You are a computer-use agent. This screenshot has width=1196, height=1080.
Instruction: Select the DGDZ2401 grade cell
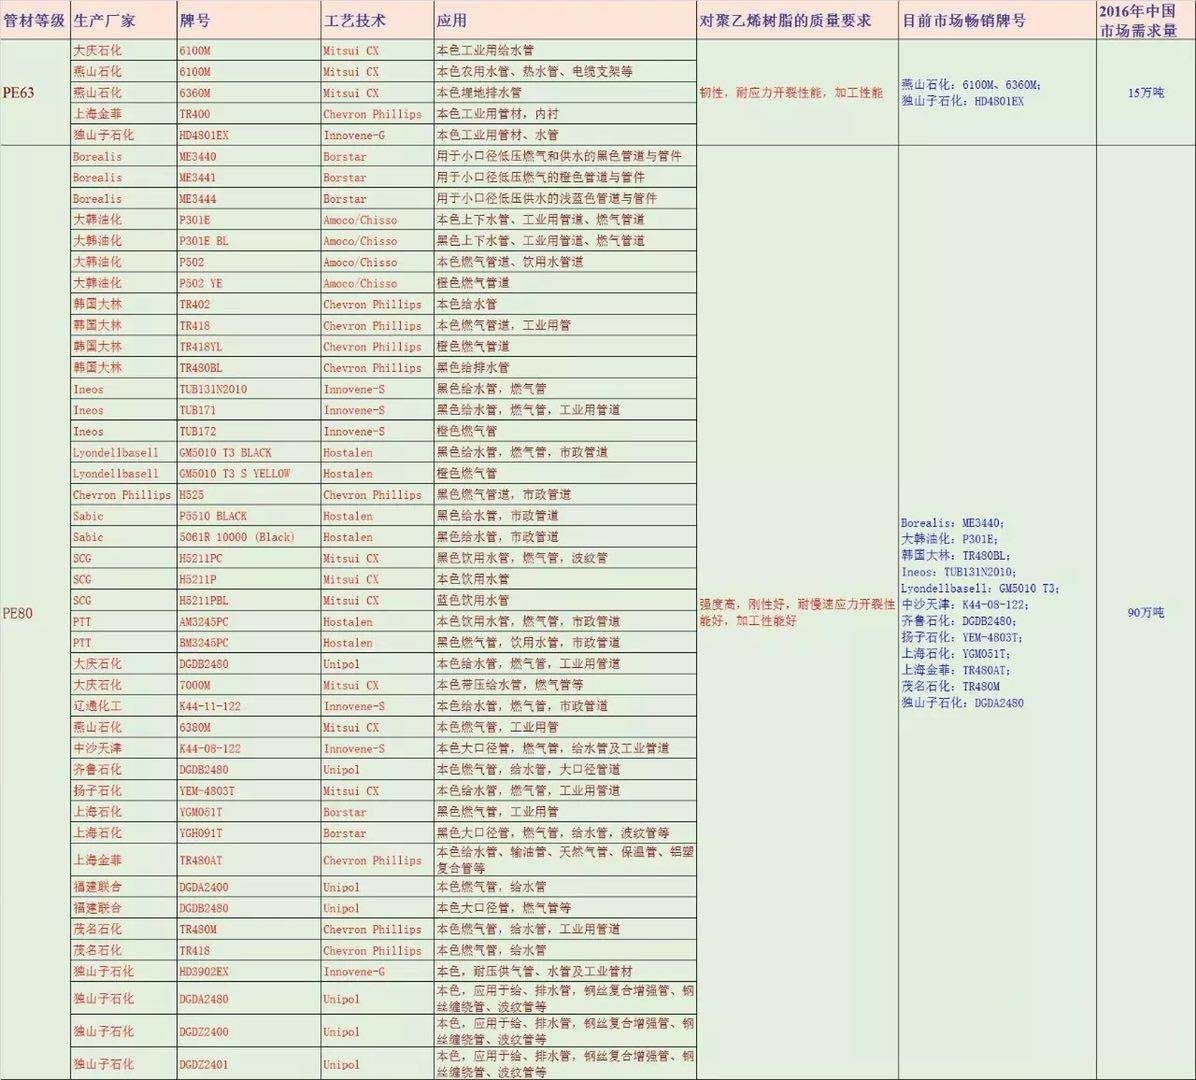click(248, 1064)
